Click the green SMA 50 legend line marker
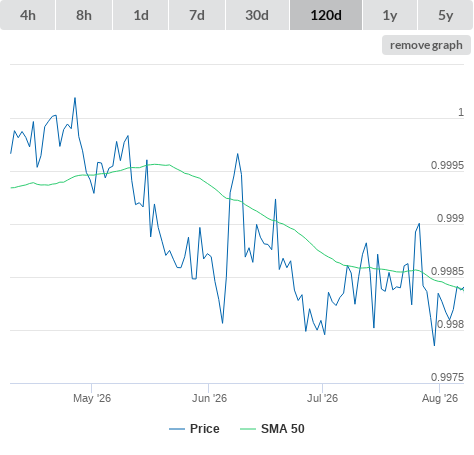 (248, 429)
